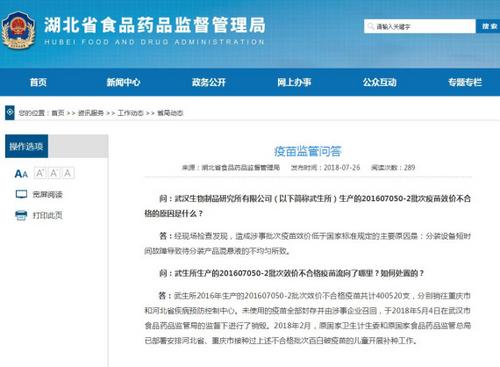
Task: Click the 搜索 button
Action: (x=488, y=26)
